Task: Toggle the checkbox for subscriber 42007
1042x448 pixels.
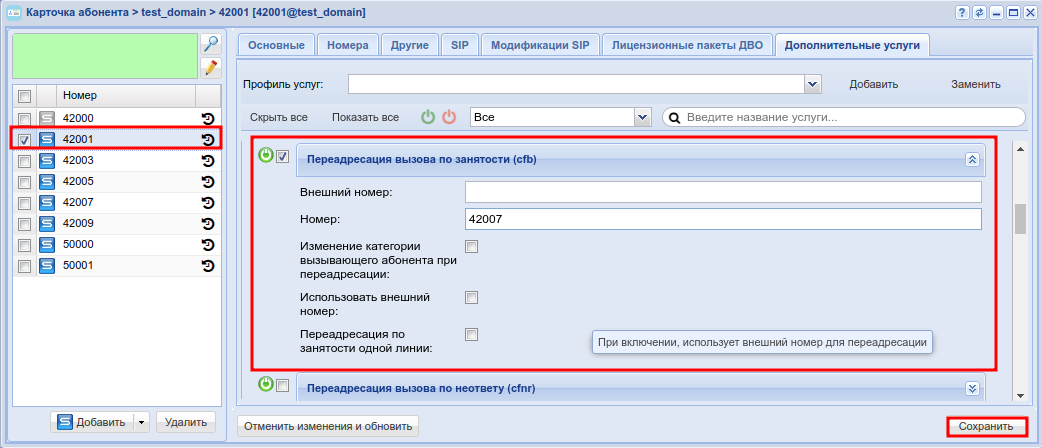Action: pyautogui.click(x=25, y=202)
